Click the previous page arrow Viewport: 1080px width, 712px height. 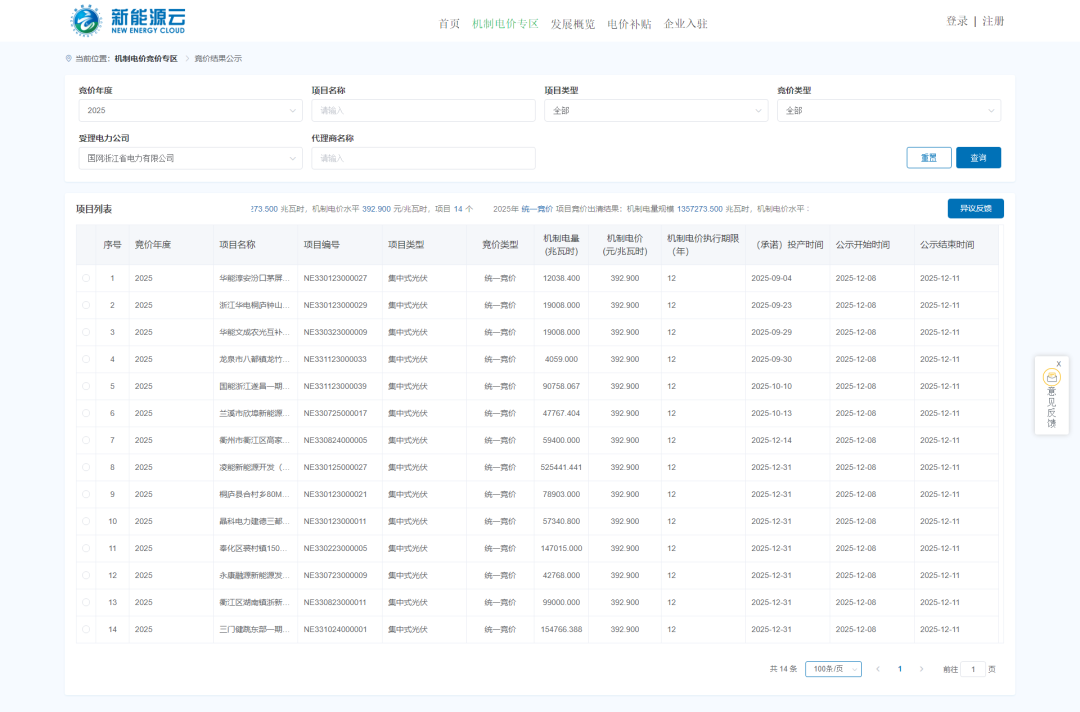tap(878, 668)
